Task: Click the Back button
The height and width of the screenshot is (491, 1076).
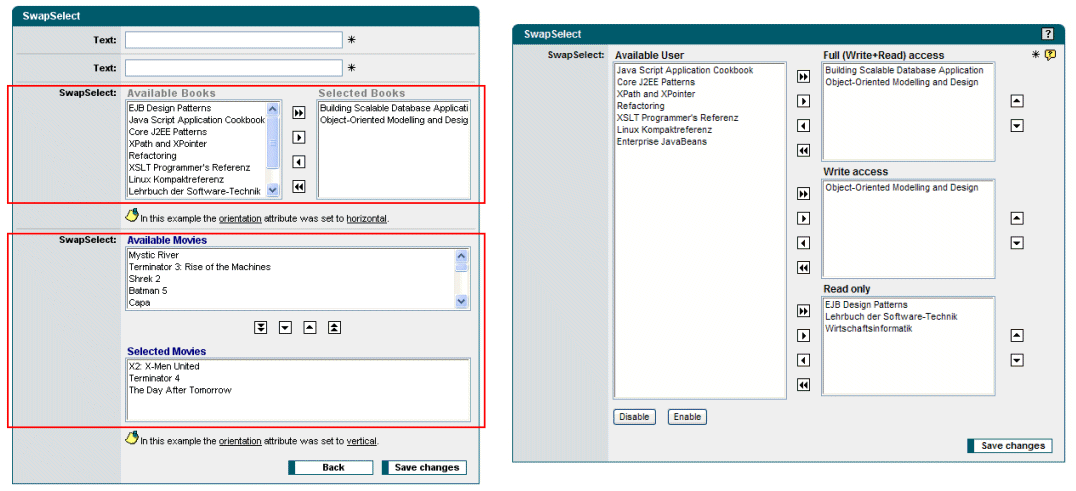Action: point(332,467)
